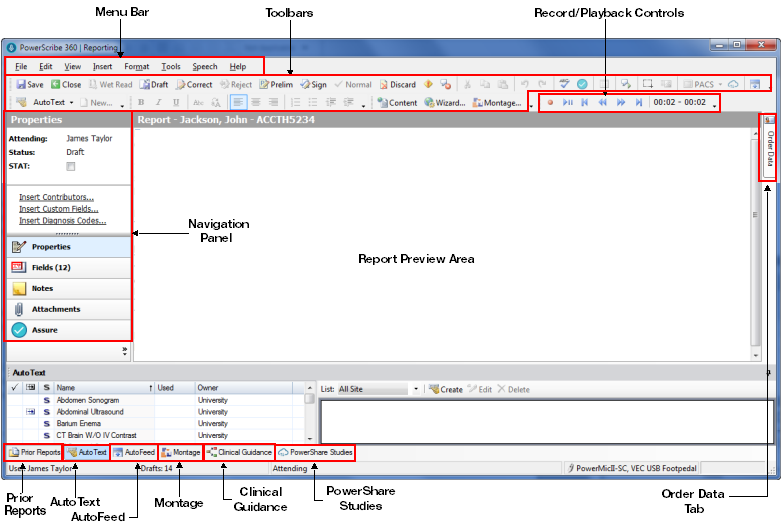Switch to the Clinical Guidance tab
The width and height of the screenshot is (783, 526).
(x=239, y=452)
